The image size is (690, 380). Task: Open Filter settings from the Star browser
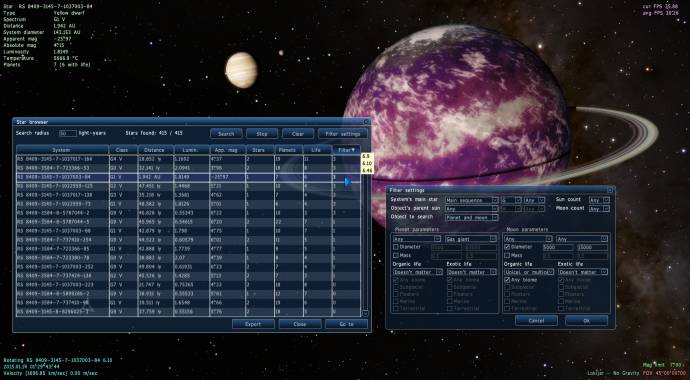[343, 134]
